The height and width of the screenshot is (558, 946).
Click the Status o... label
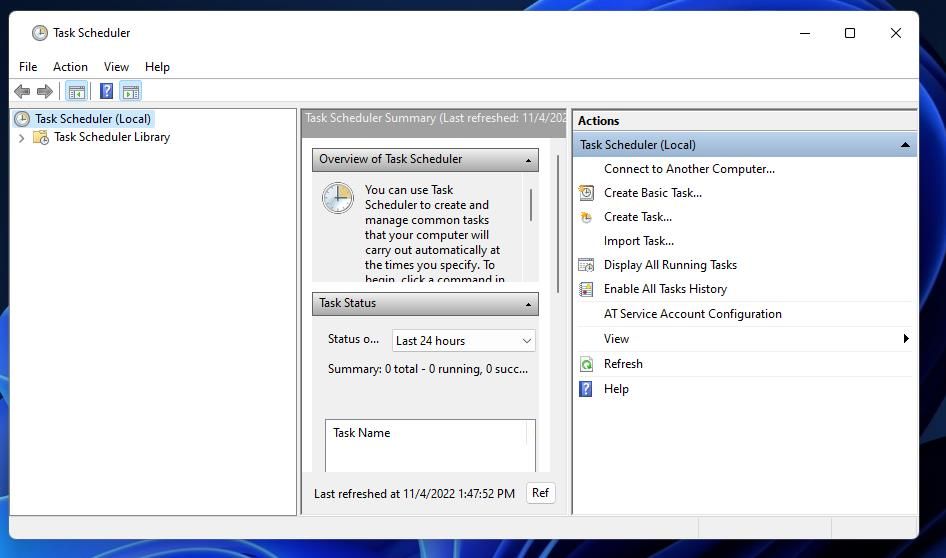click(353, 339)
